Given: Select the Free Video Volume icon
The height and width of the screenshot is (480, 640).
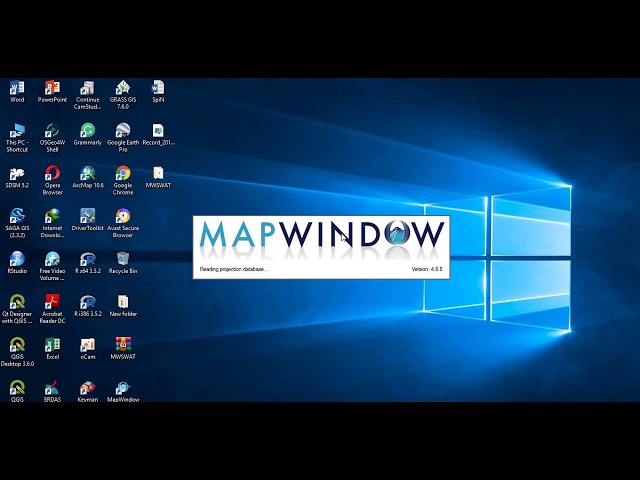Looking at the screenshot, I should click(52, 266).
